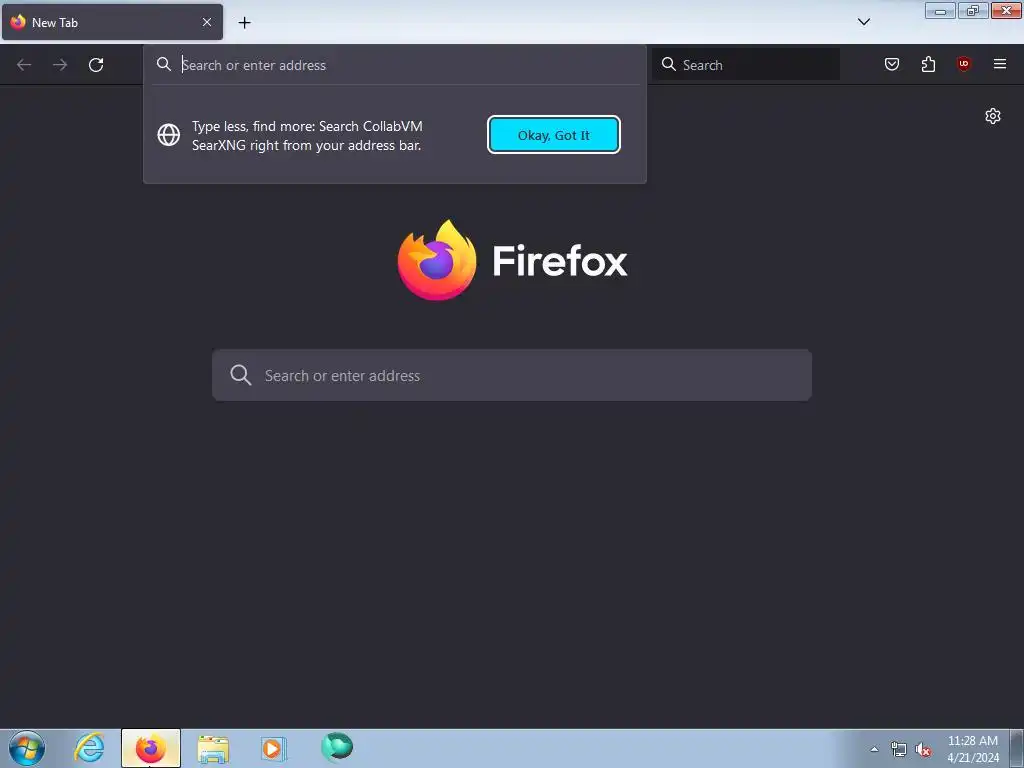
Task: Open the teal globe taskbar application
Action: pyautogui.click(x=337, y=747)
